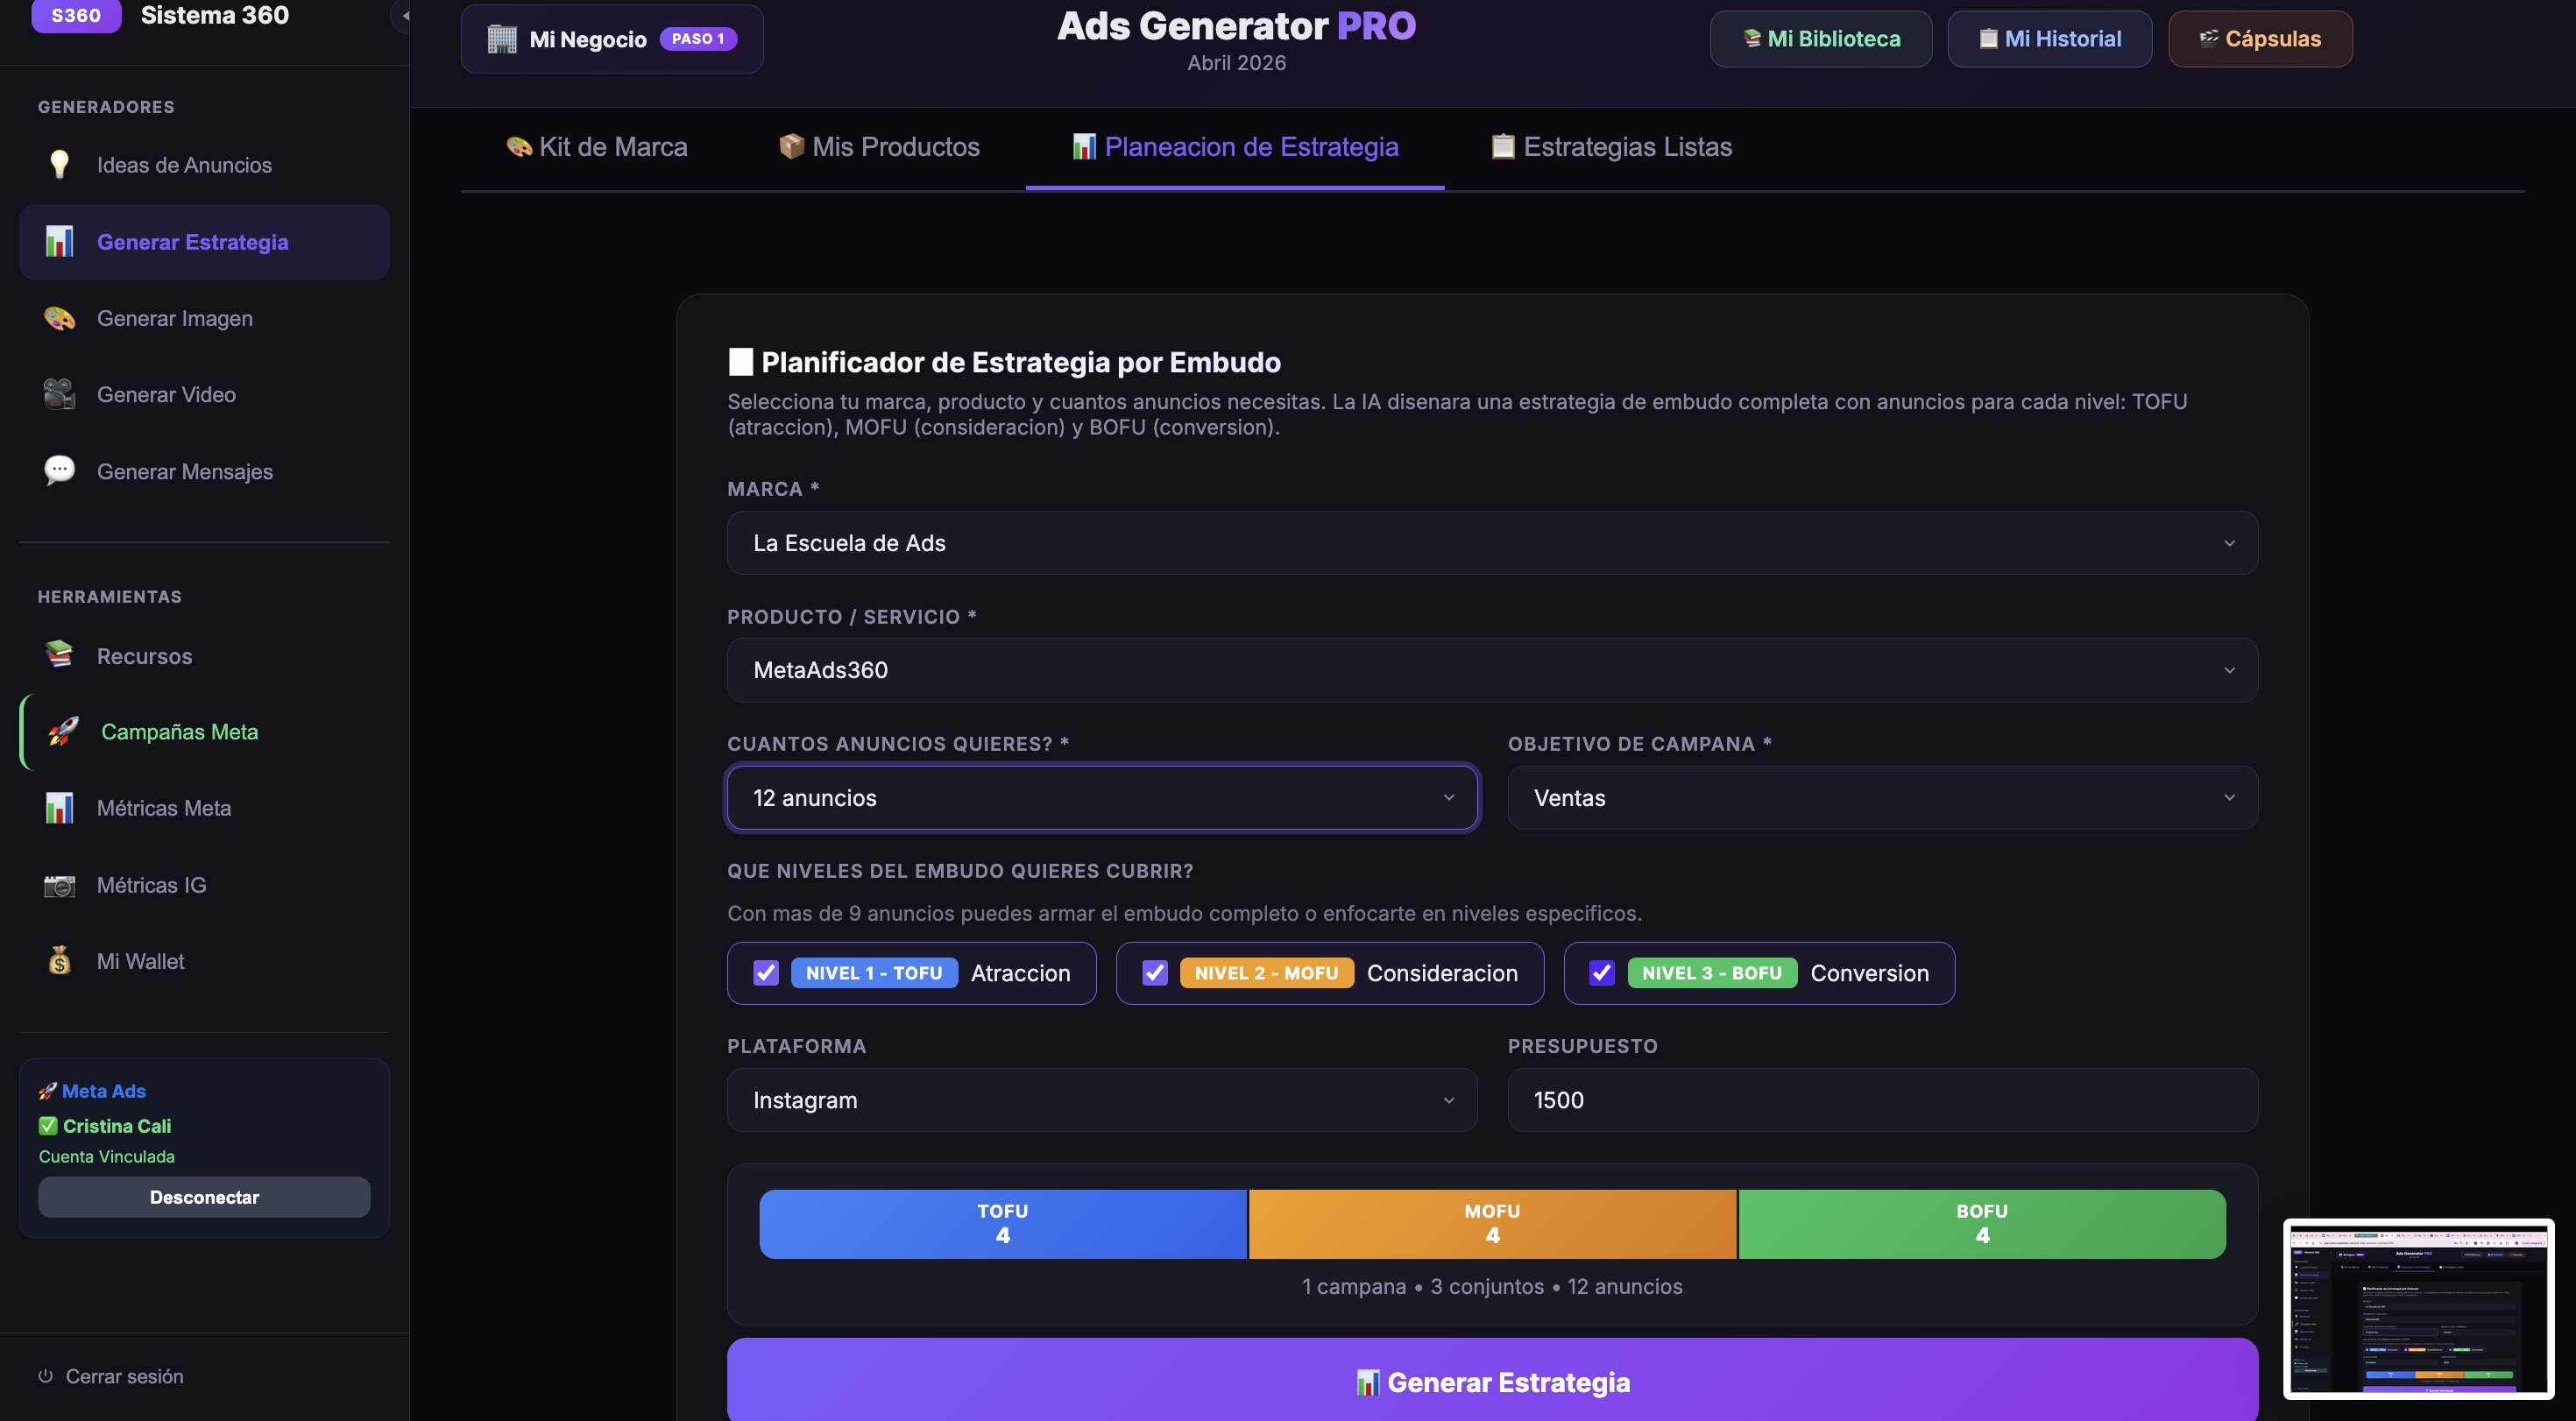Click the Desconectar button

[x=204, y=1197]
